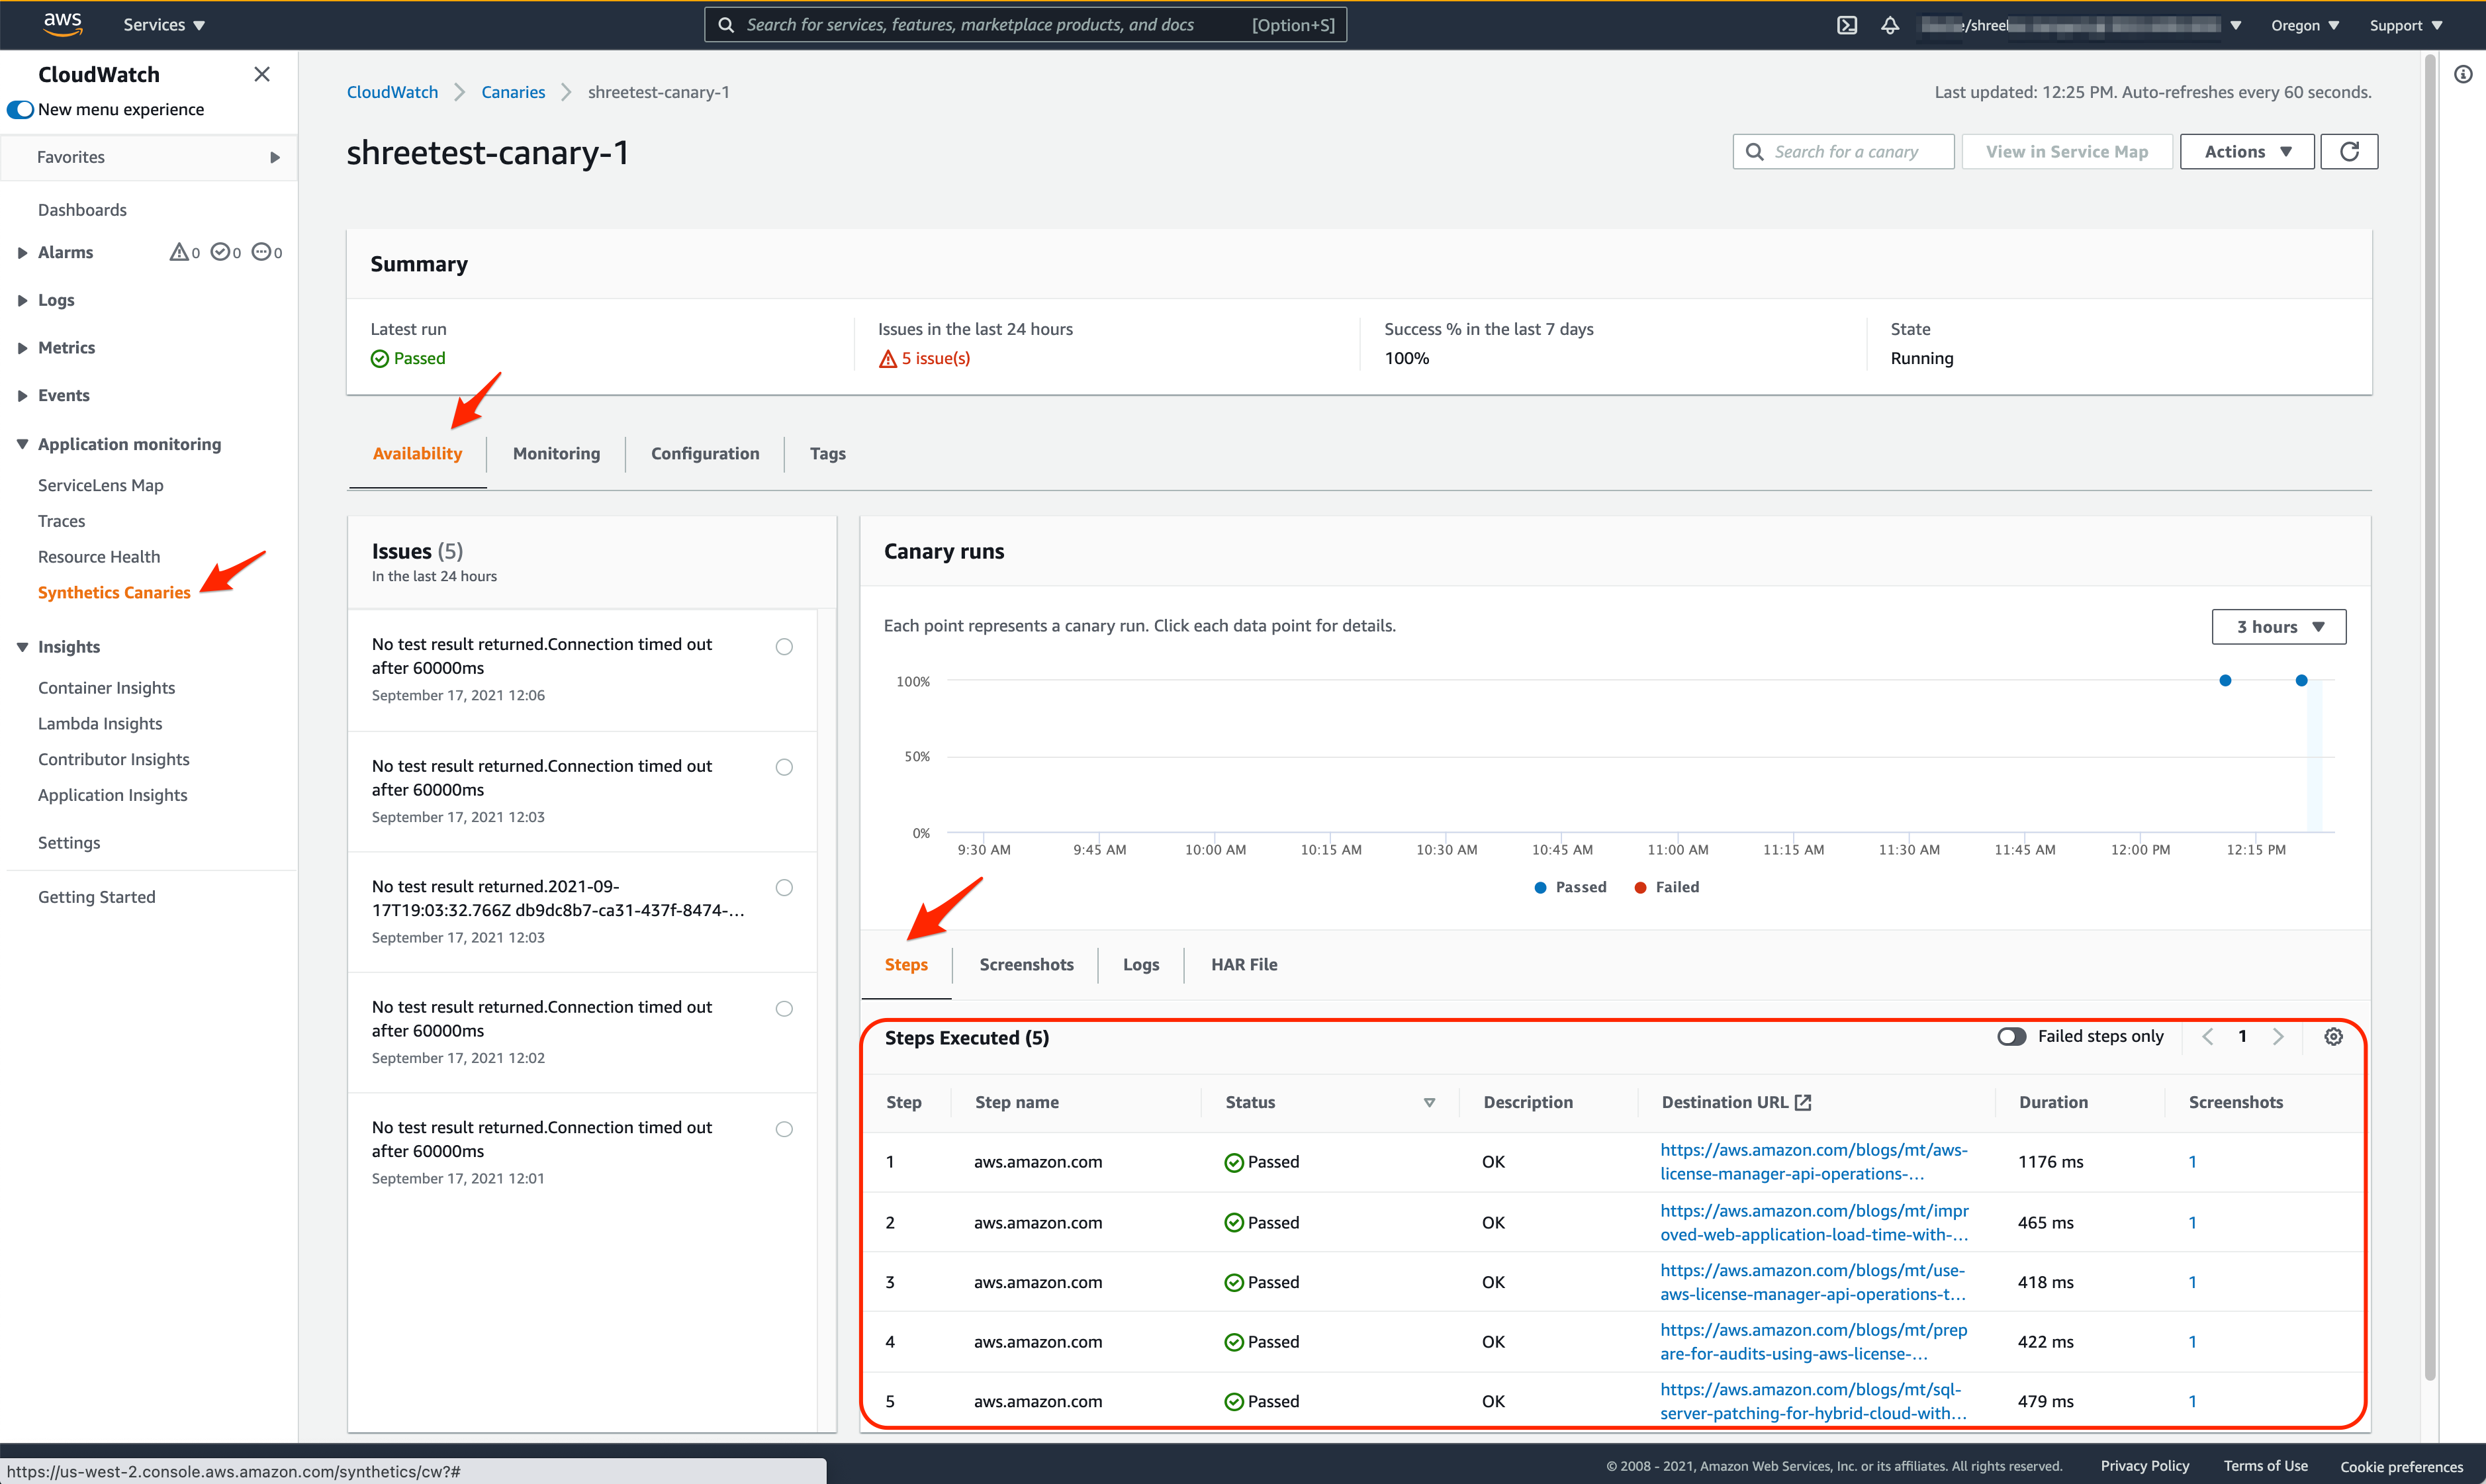Open Steps Executed preferences gear
Viewport: 2486px width, 1484px height.
[2333, 1037]
